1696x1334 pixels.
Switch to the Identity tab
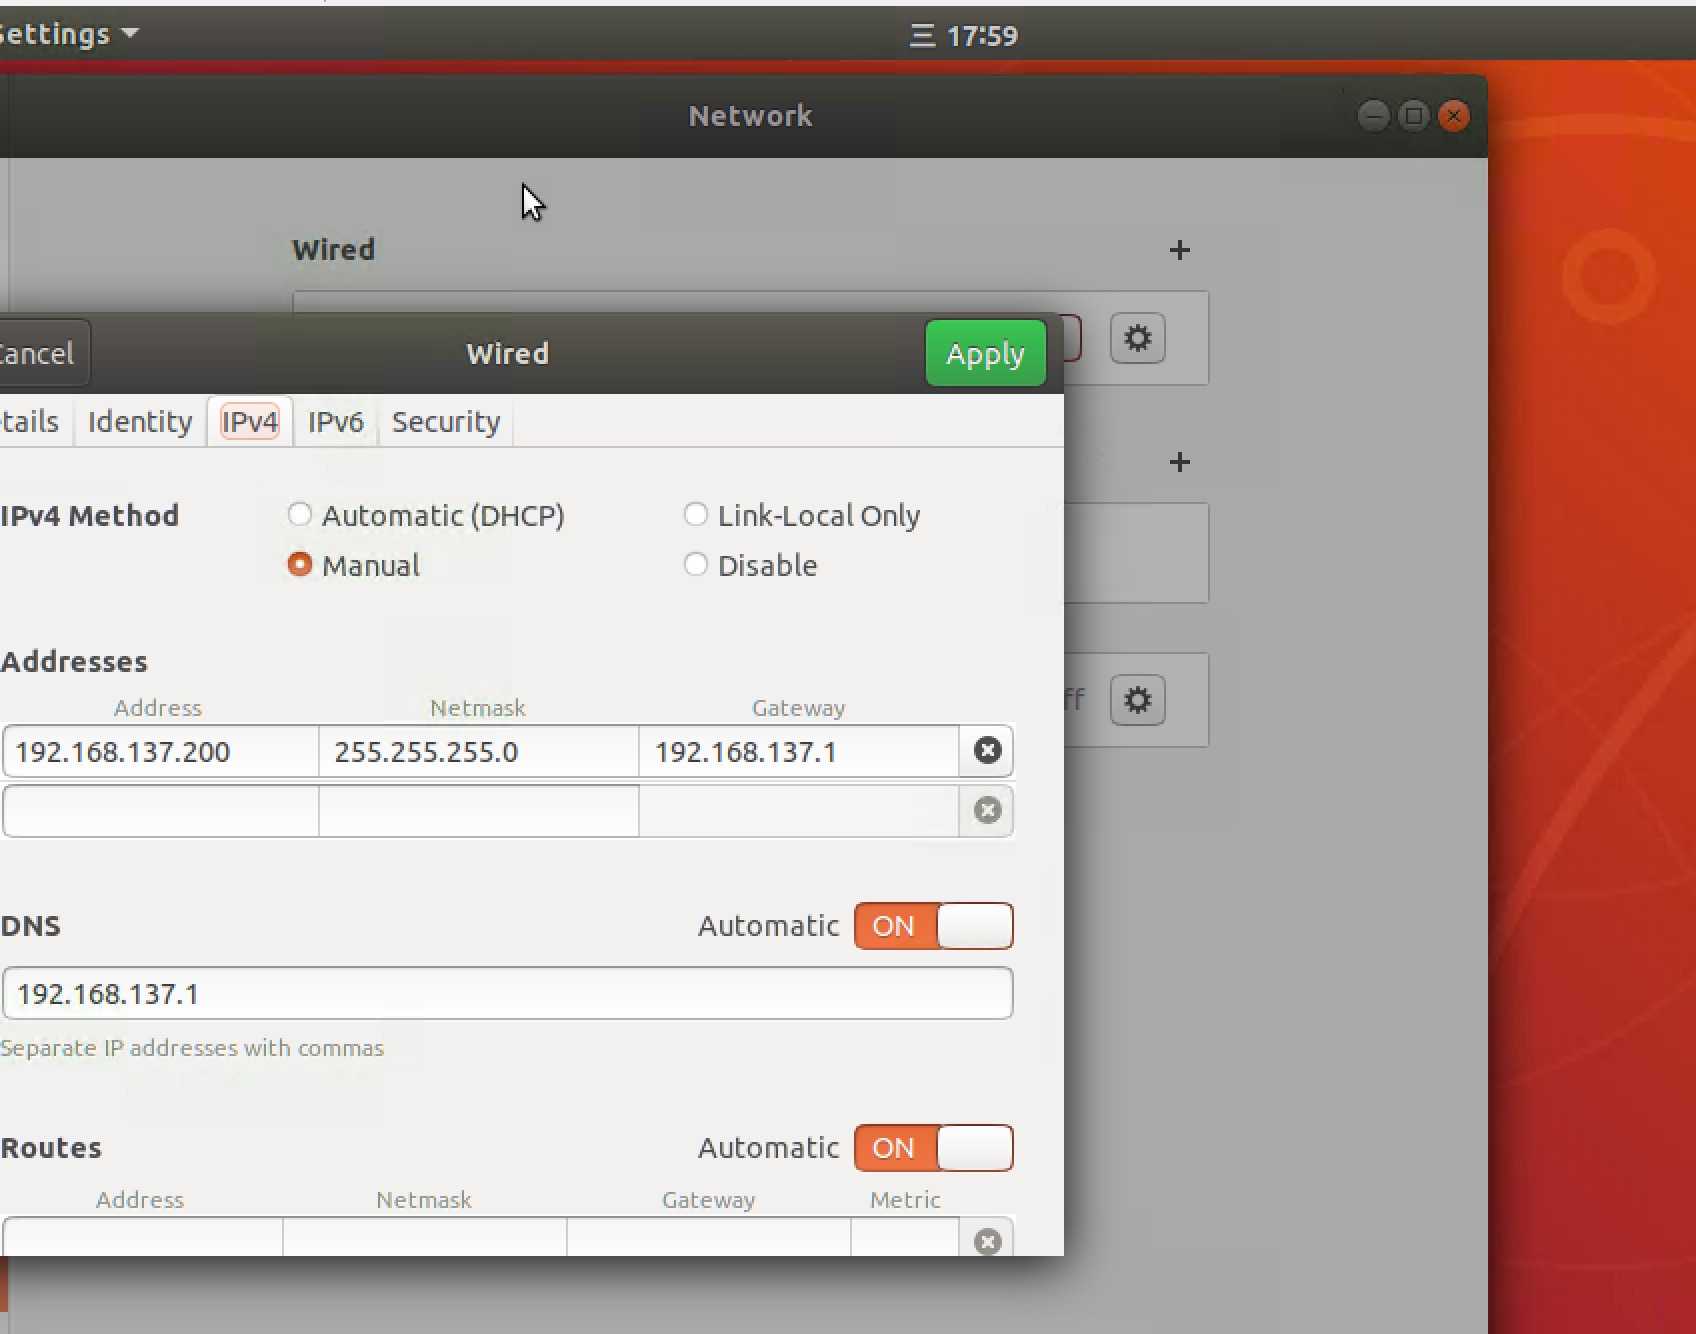[140, 421]
